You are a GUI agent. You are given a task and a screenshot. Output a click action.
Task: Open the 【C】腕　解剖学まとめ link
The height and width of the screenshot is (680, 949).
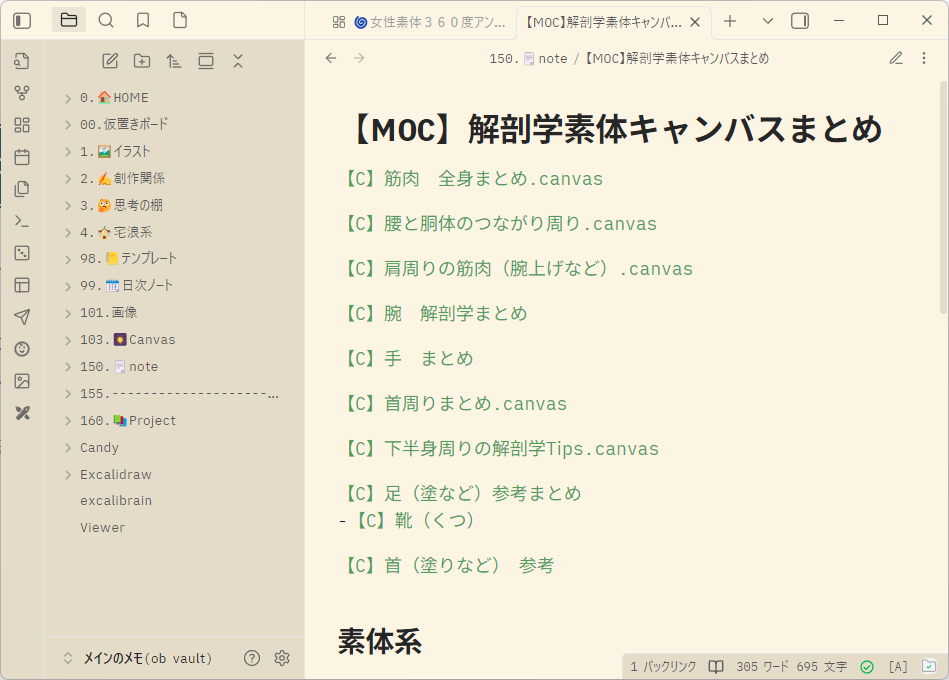pos(434,314)
